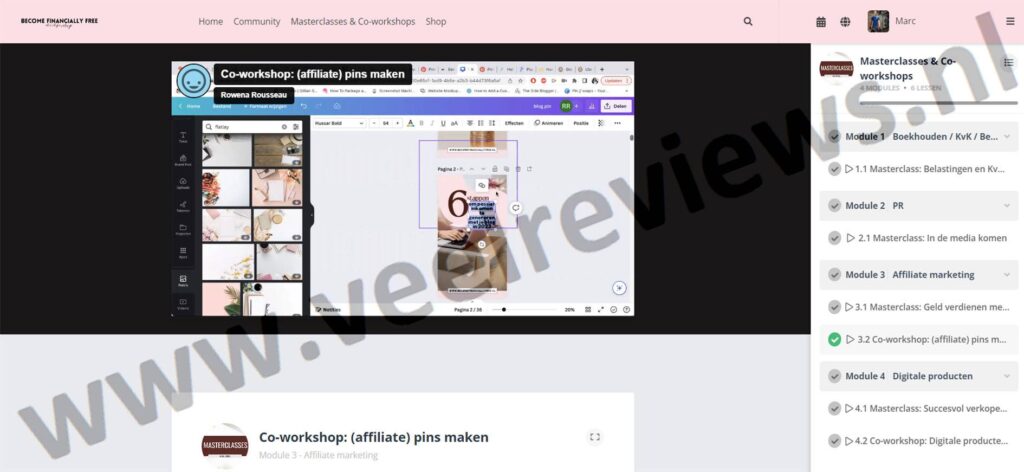1024x472 pixels.
Task: Click the three-dots more icon in Canva's toolbar
Action: (617, 123)
